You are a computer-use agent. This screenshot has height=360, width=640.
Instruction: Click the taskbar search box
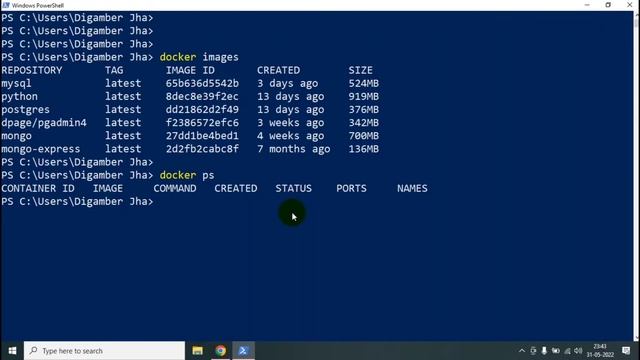[x=104, y=351]
